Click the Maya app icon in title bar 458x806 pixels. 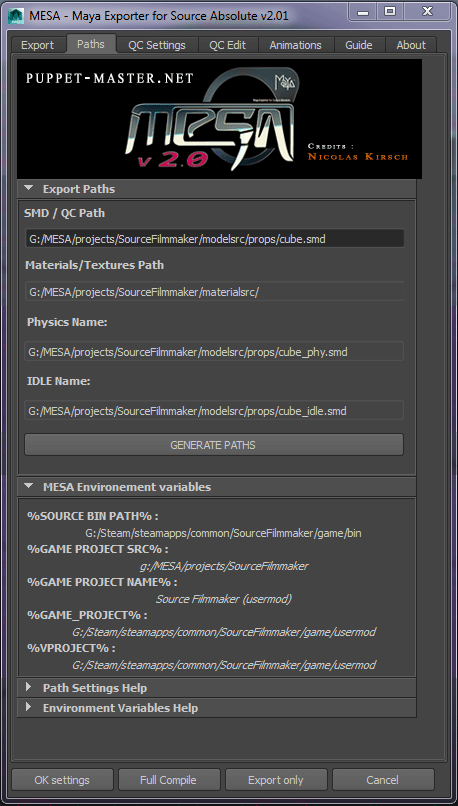click(x=17, y=15)
